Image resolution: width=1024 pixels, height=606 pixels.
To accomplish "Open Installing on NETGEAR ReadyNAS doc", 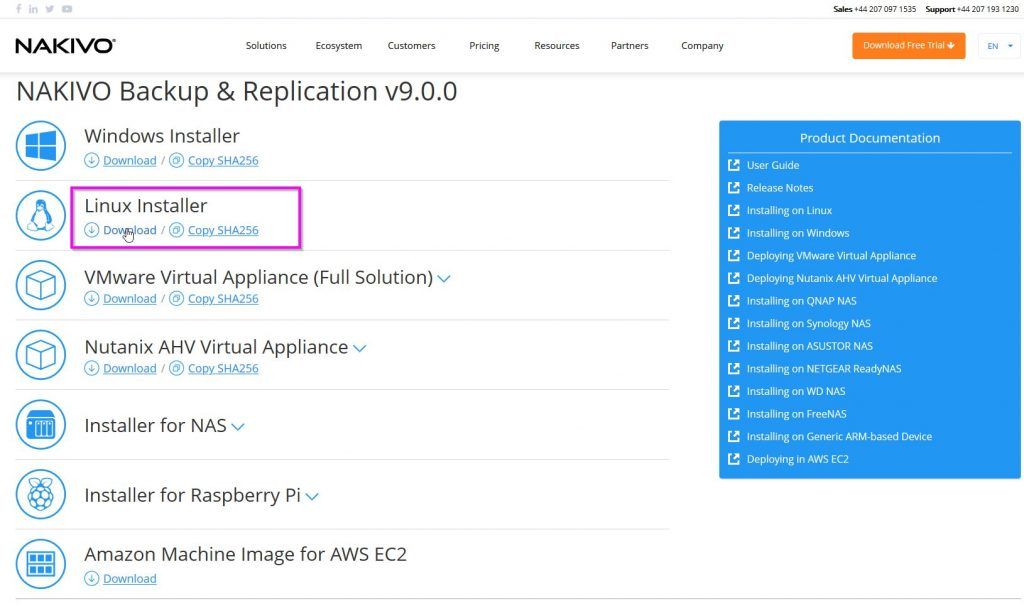I will click(x=824, y=369).
